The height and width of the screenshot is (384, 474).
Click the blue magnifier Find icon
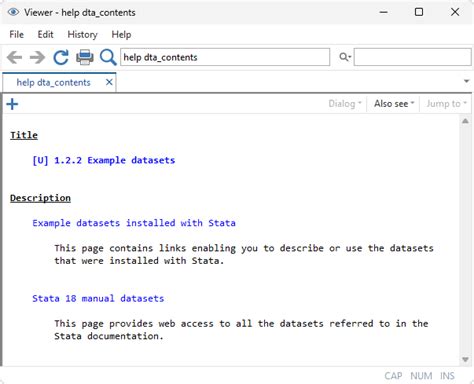(108, 57)
